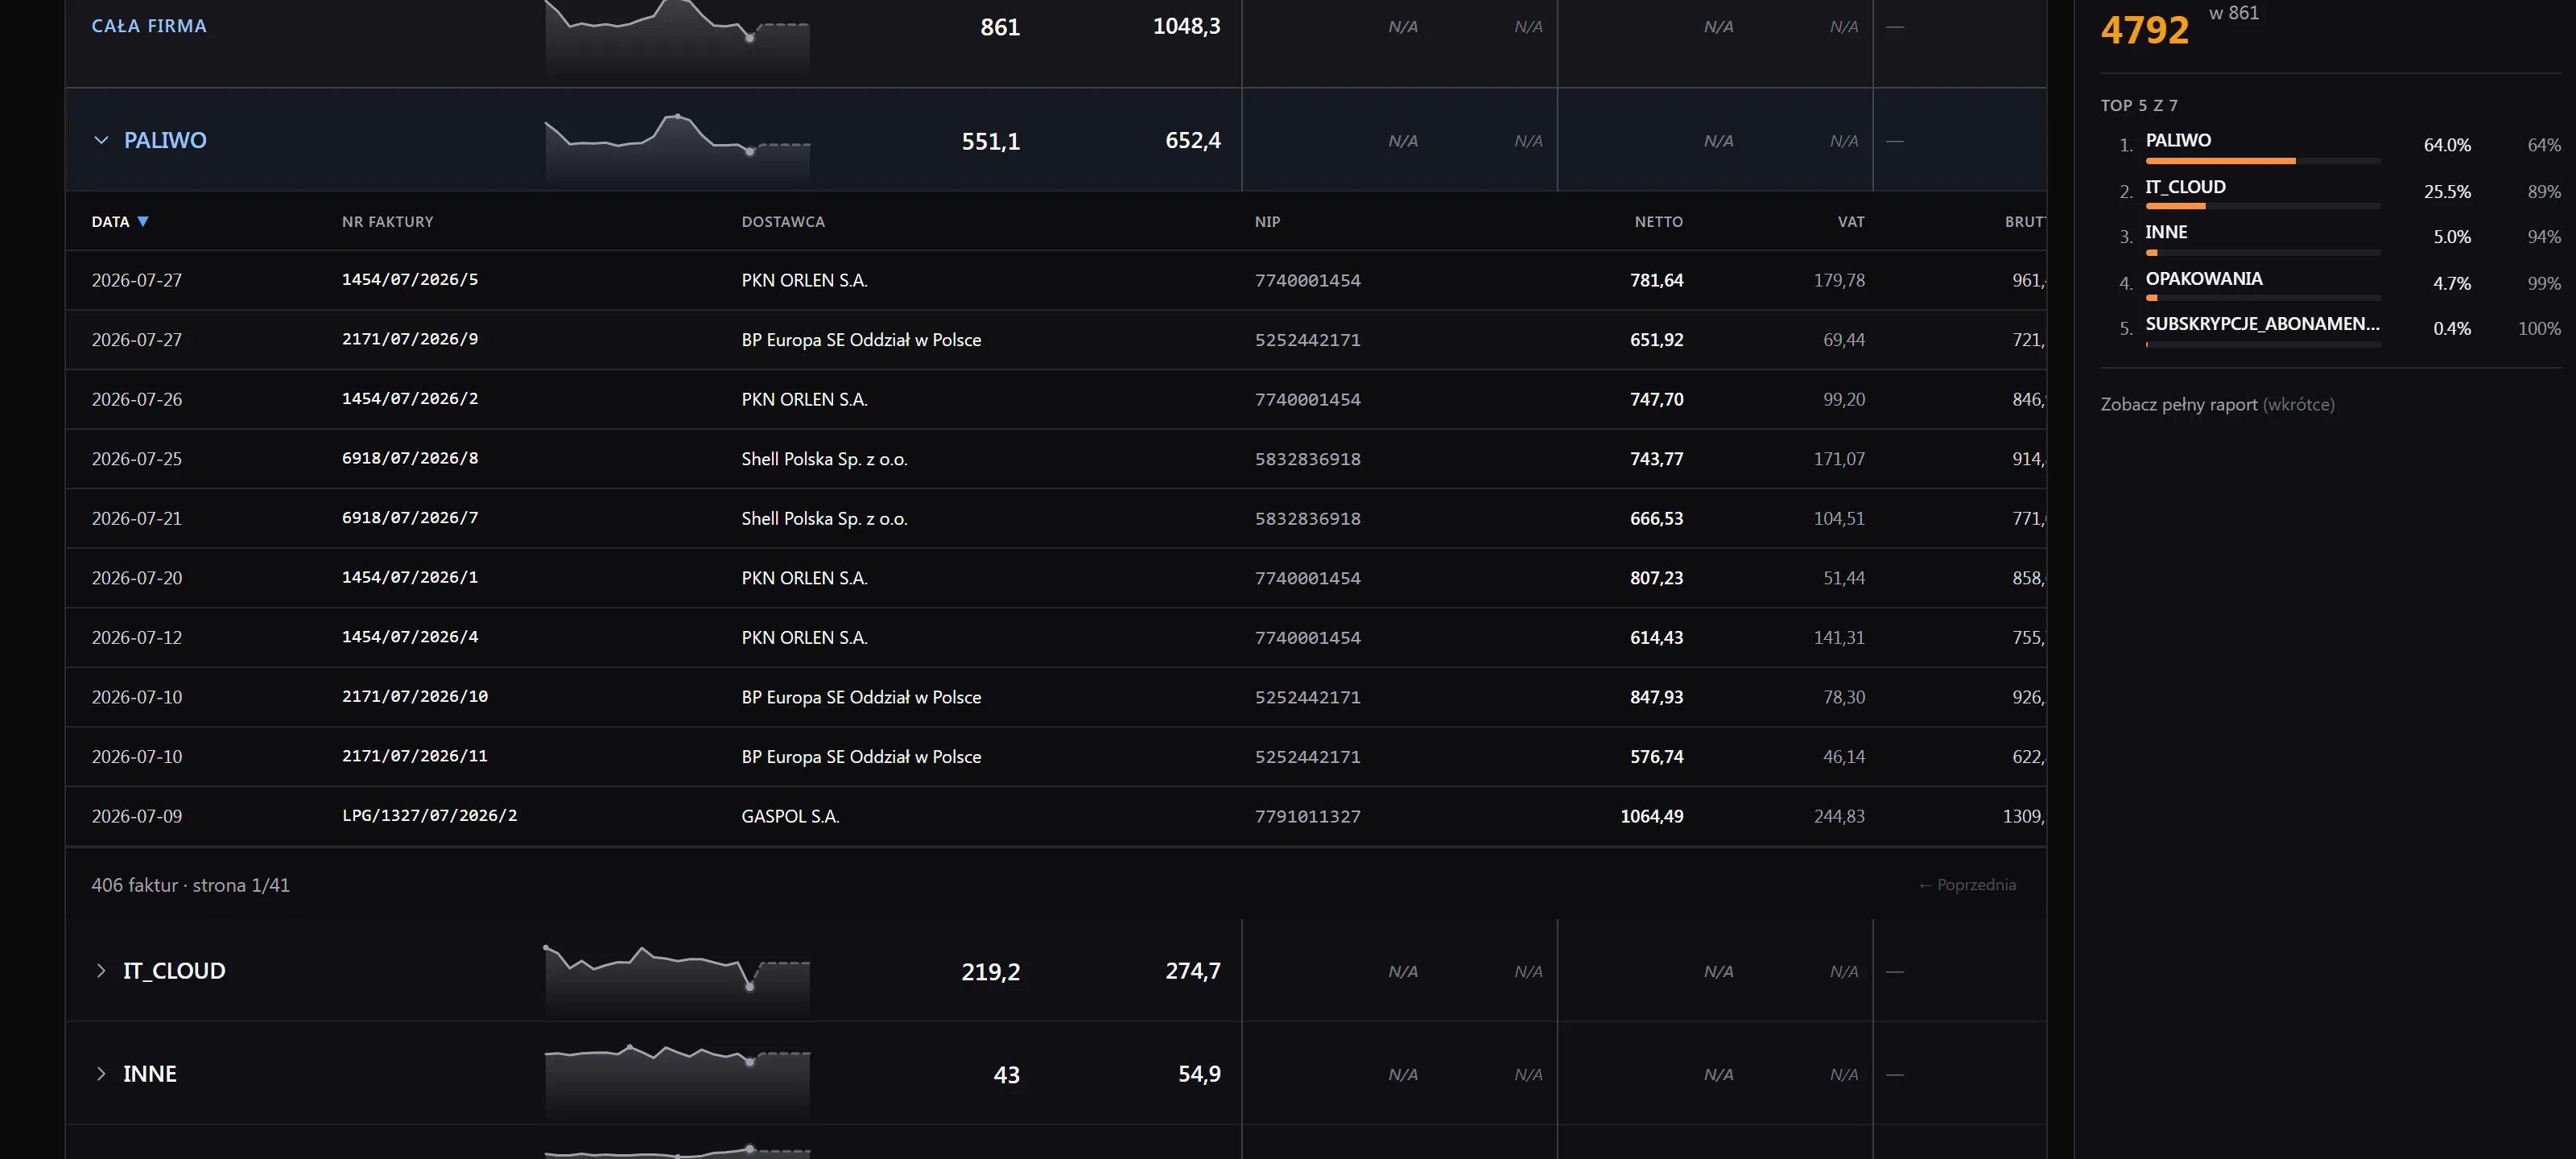Select the date 2026-07-25
Image resolution: width=2576 pixels, height=1159 pixels.
pyautogui.click(x=137, y=459)
